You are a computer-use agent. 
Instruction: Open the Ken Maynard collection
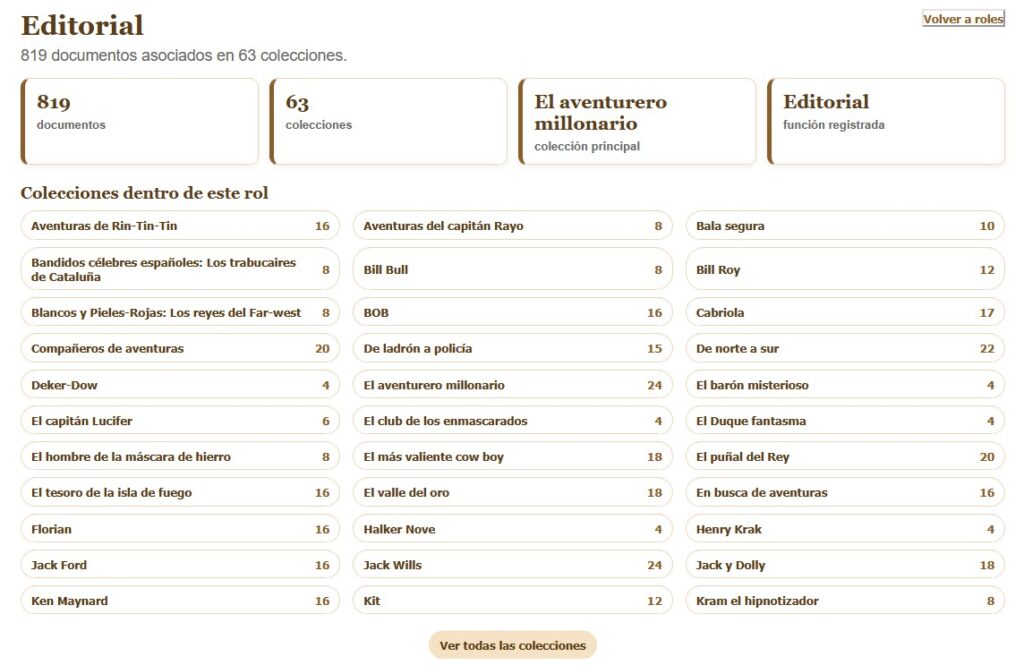(180, 601)
